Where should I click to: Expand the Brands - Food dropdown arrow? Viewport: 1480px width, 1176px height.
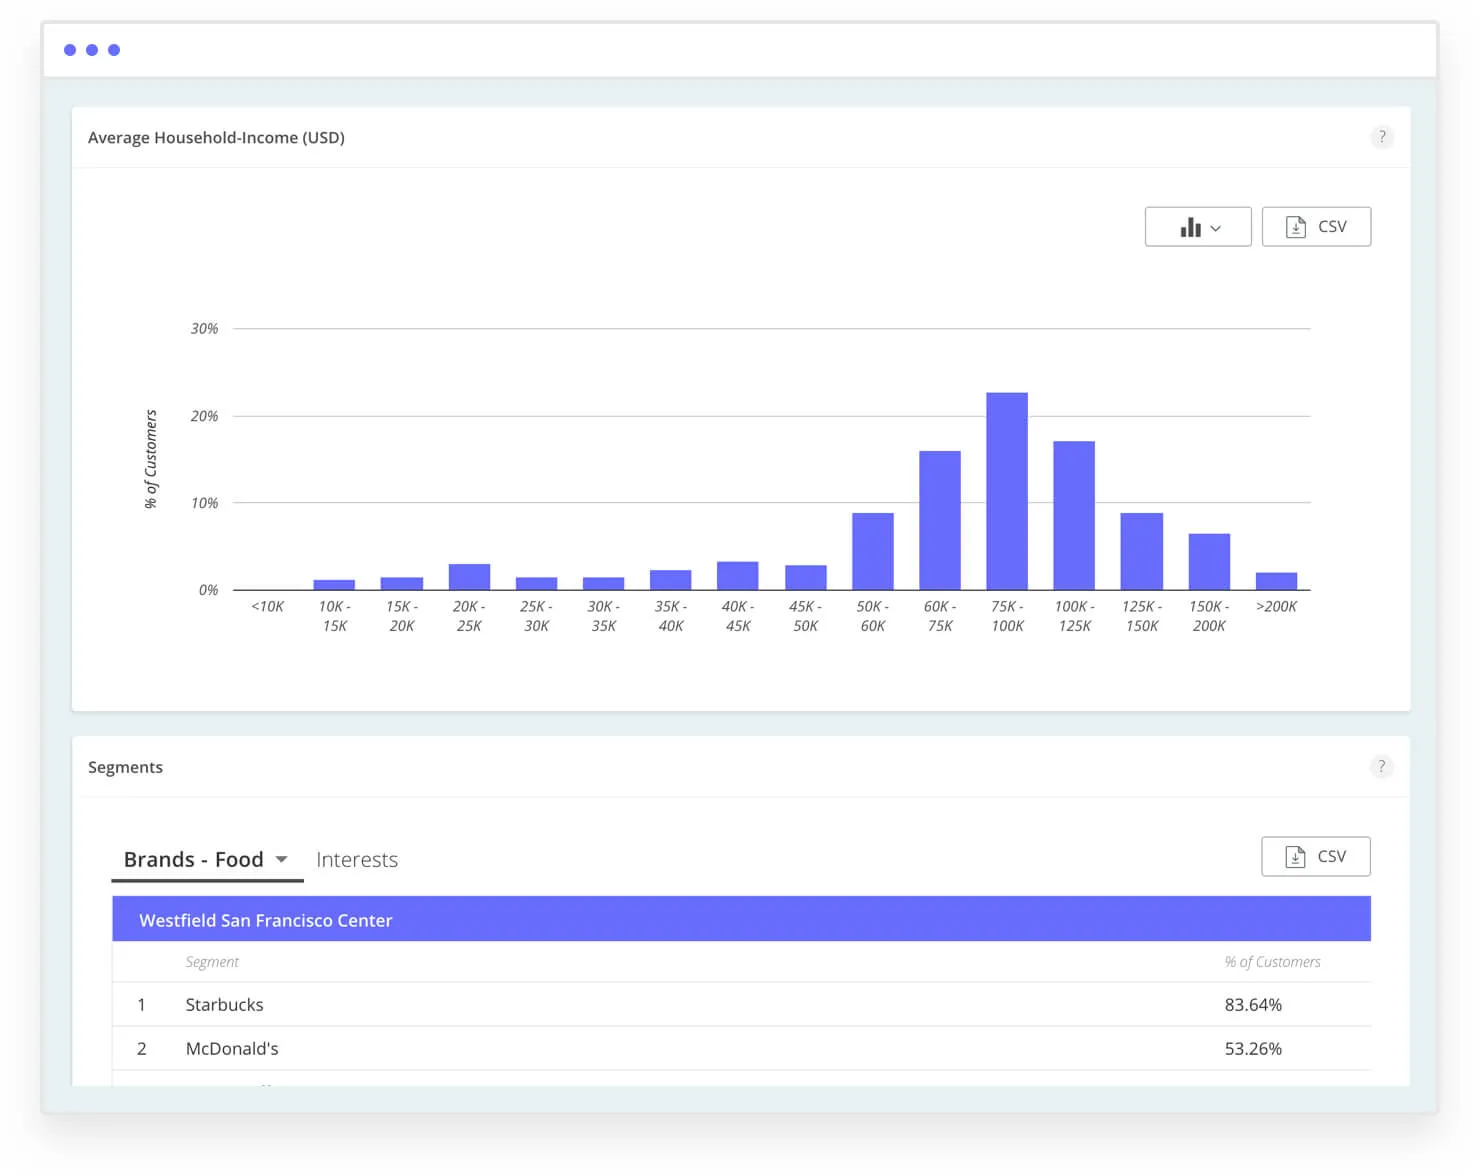pos(281,859)
